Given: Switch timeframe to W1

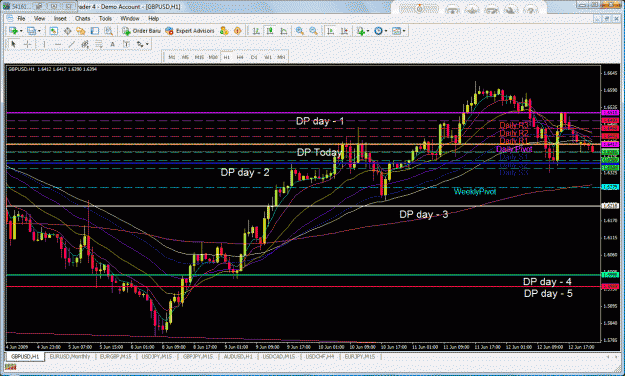Looking at the screenshot, I should point(268,57).
